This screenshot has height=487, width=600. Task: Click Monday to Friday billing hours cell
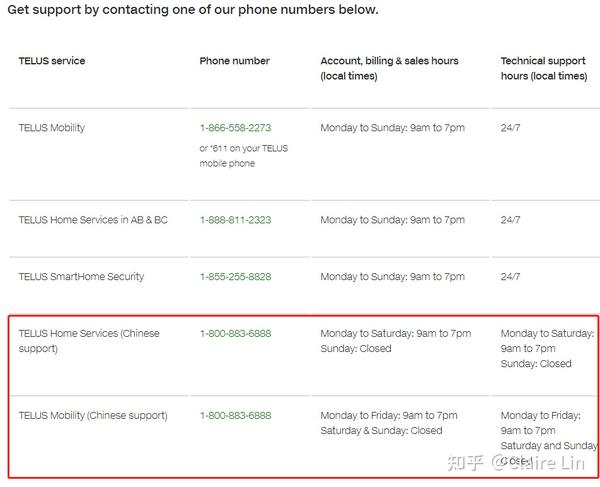389,423
